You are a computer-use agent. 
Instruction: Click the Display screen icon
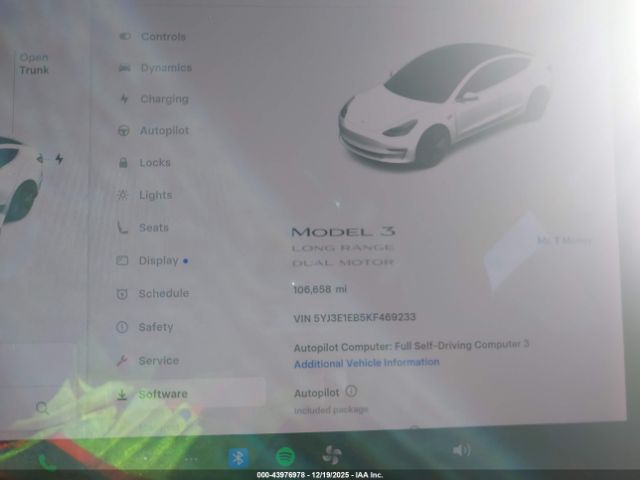tap(122, 260)
